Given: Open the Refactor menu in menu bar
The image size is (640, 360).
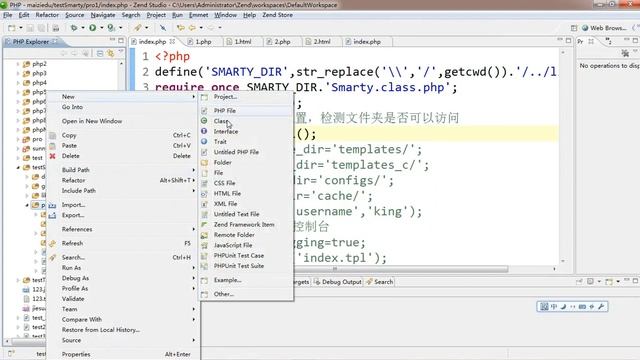Looking at the screenshot, I should (47, 15).
